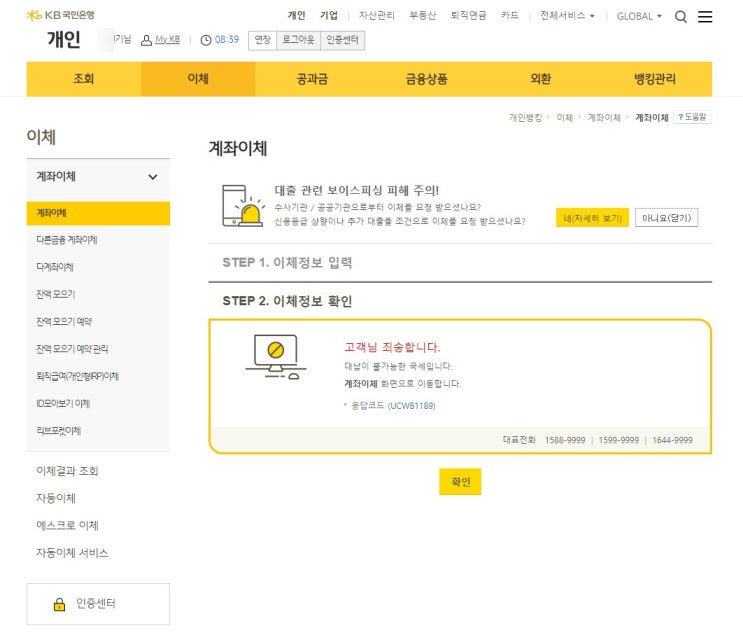743x642 pixels.
Task: Switch to 기업 in top navigation
Action: tap(329, 16)
